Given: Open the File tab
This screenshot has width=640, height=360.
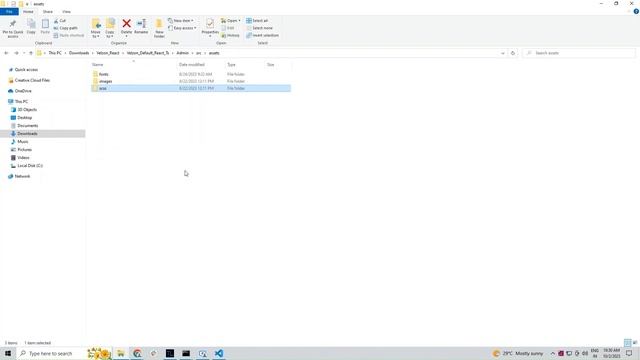Looking at the screenshot, I should pos(9,12).
